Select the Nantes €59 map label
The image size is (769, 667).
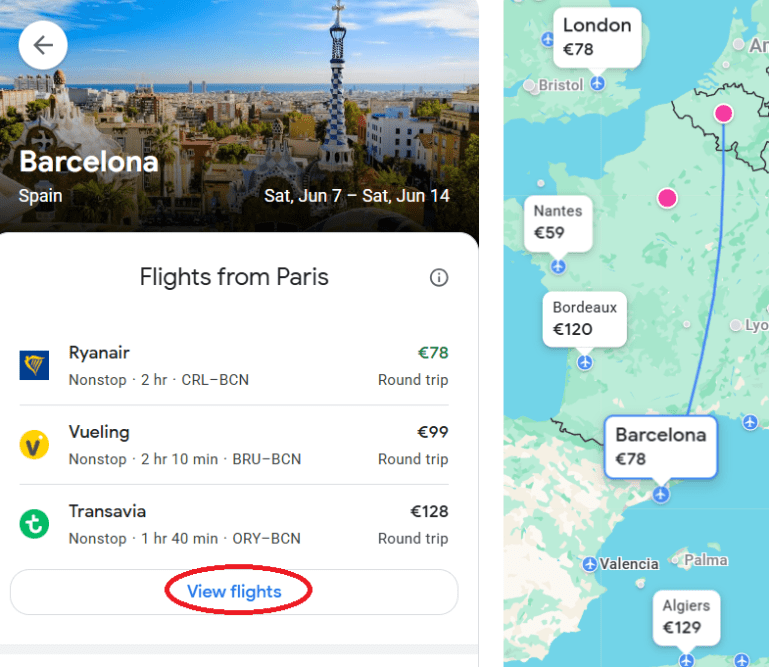click(558, 222)
